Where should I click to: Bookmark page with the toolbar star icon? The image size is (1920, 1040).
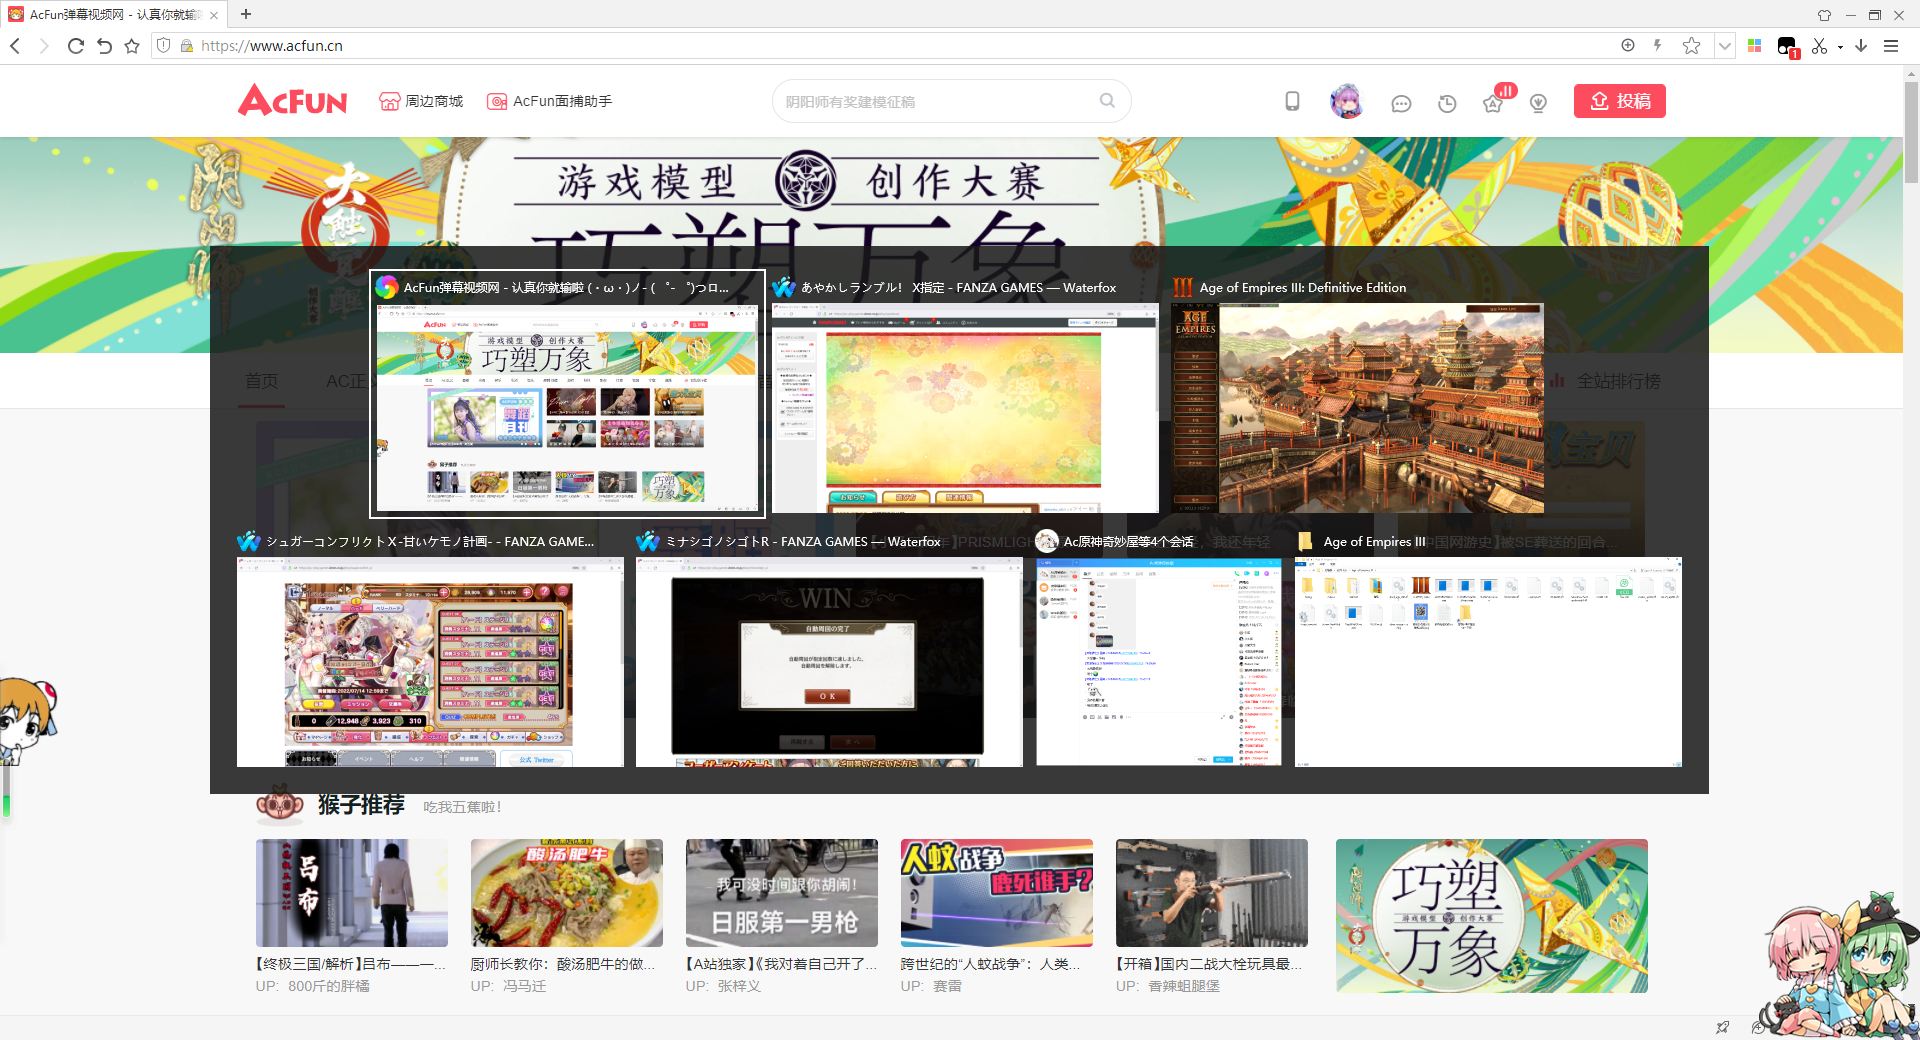tap(132, 46)
